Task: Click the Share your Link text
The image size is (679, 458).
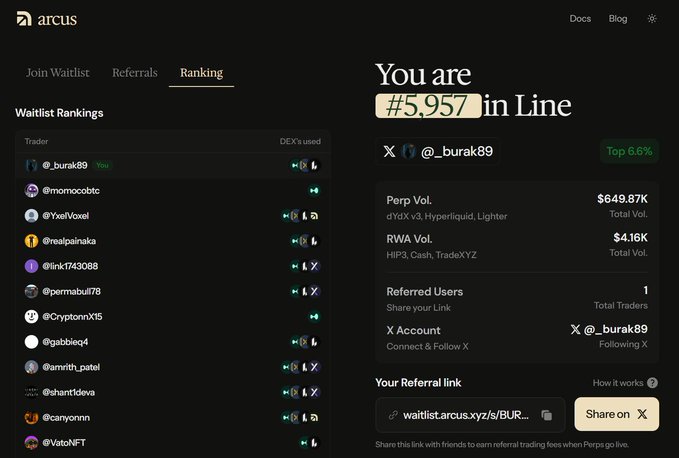Action: click(418, 307)
